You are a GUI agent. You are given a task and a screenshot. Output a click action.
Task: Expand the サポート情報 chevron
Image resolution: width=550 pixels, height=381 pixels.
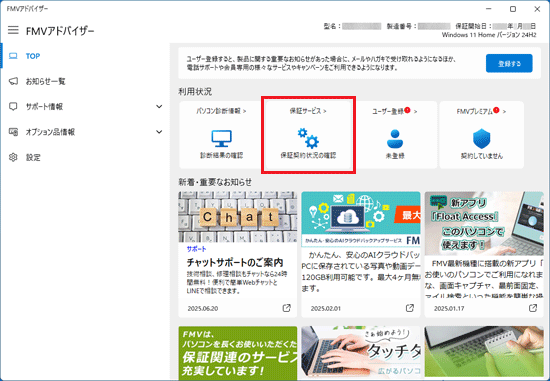tap(159, 107)
